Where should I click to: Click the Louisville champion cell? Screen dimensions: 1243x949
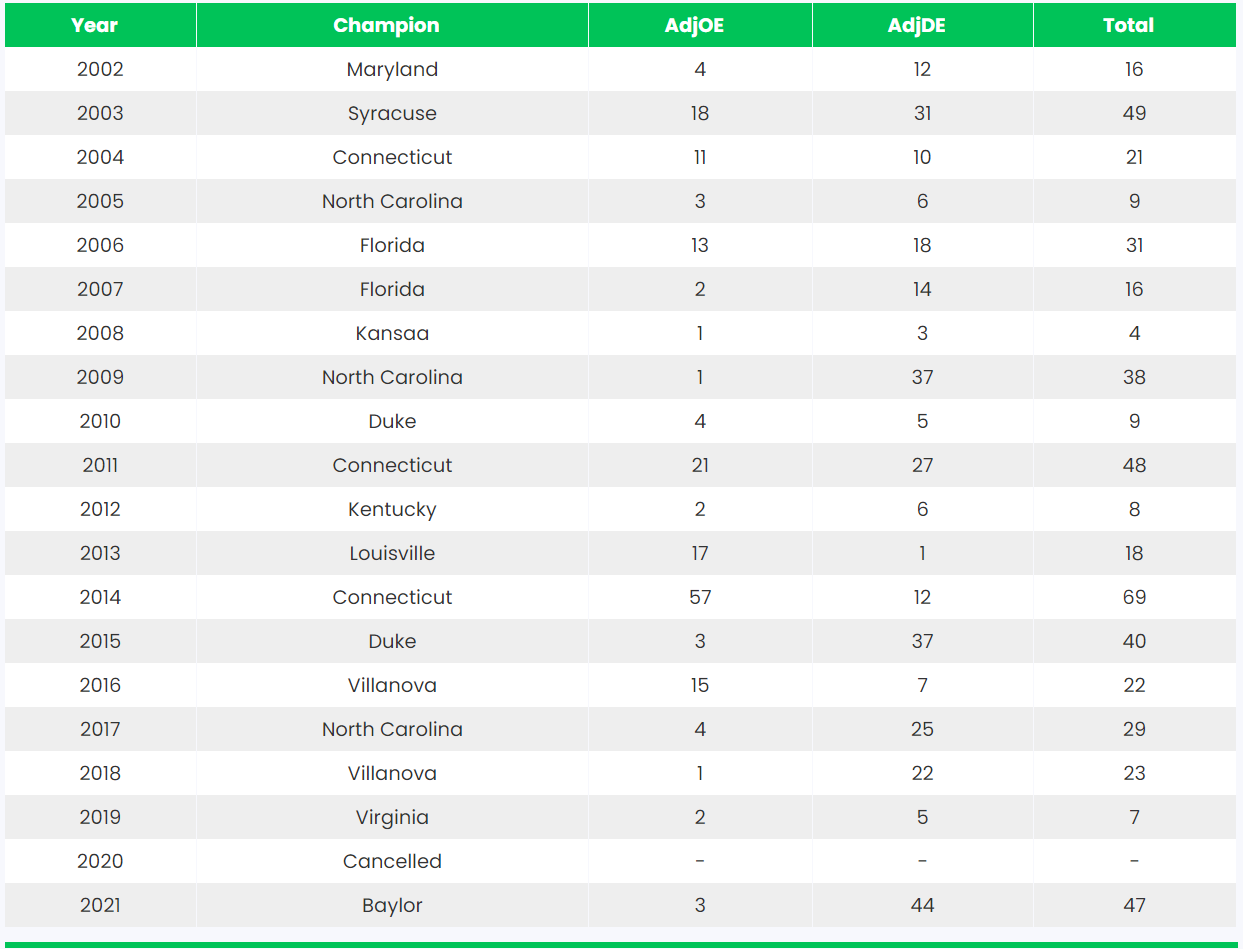(392, 553)
